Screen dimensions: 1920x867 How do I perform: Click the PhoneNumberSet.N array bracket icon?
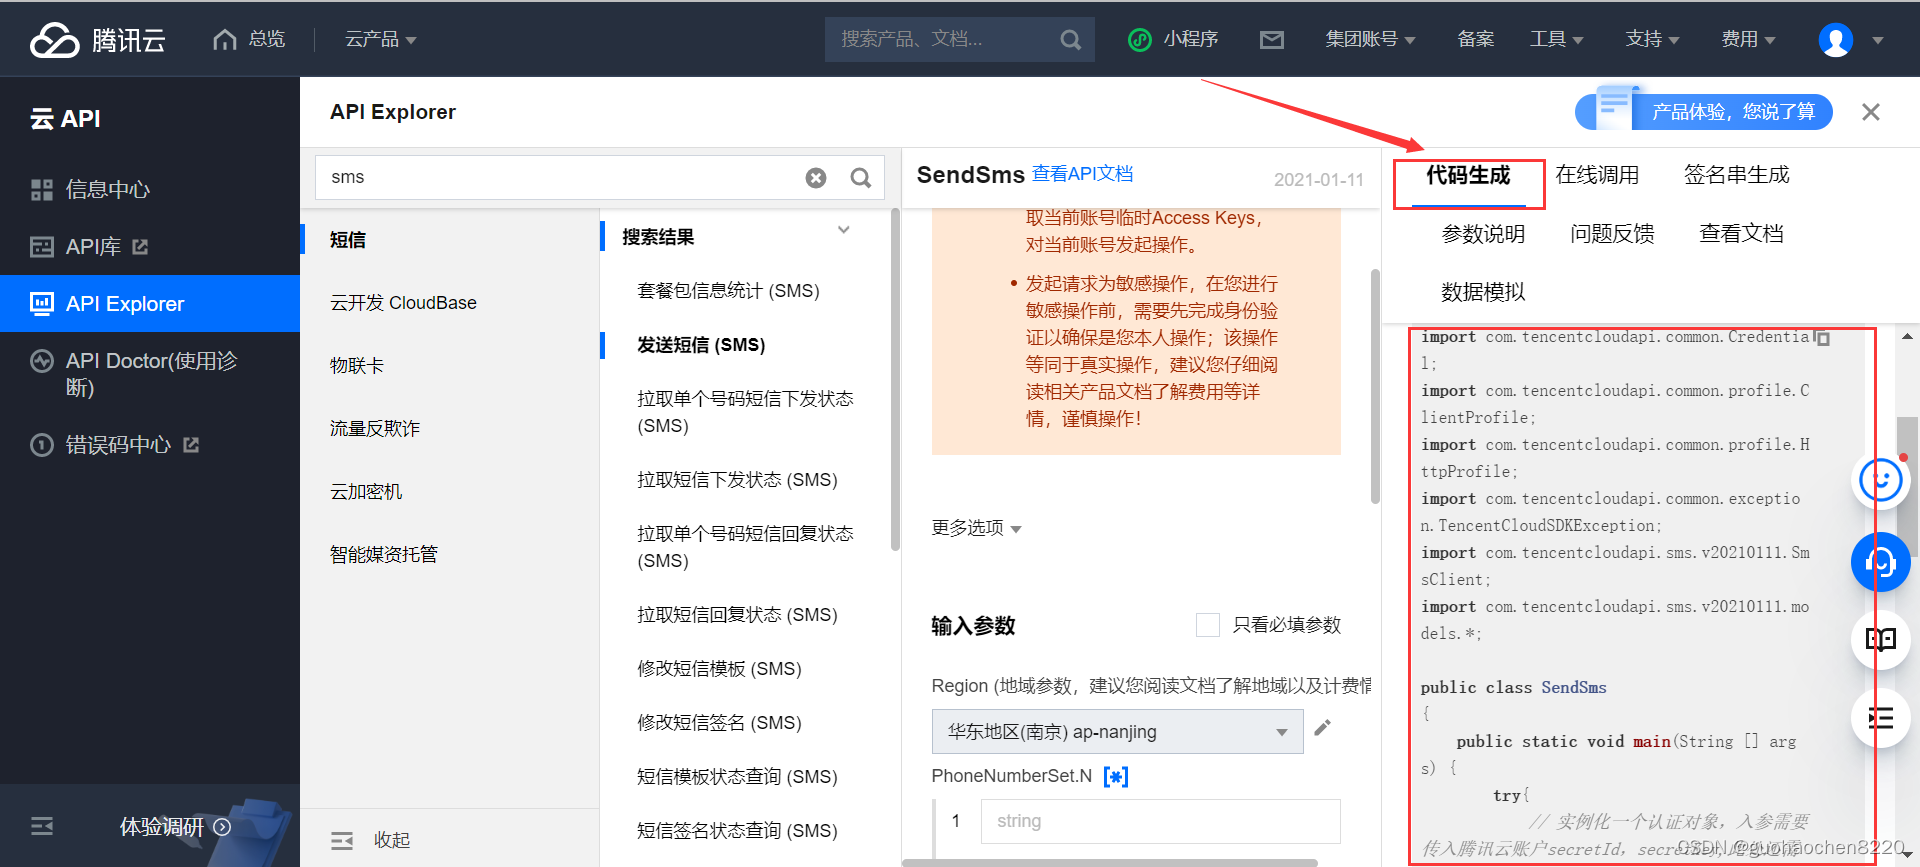pos(1116,776)
